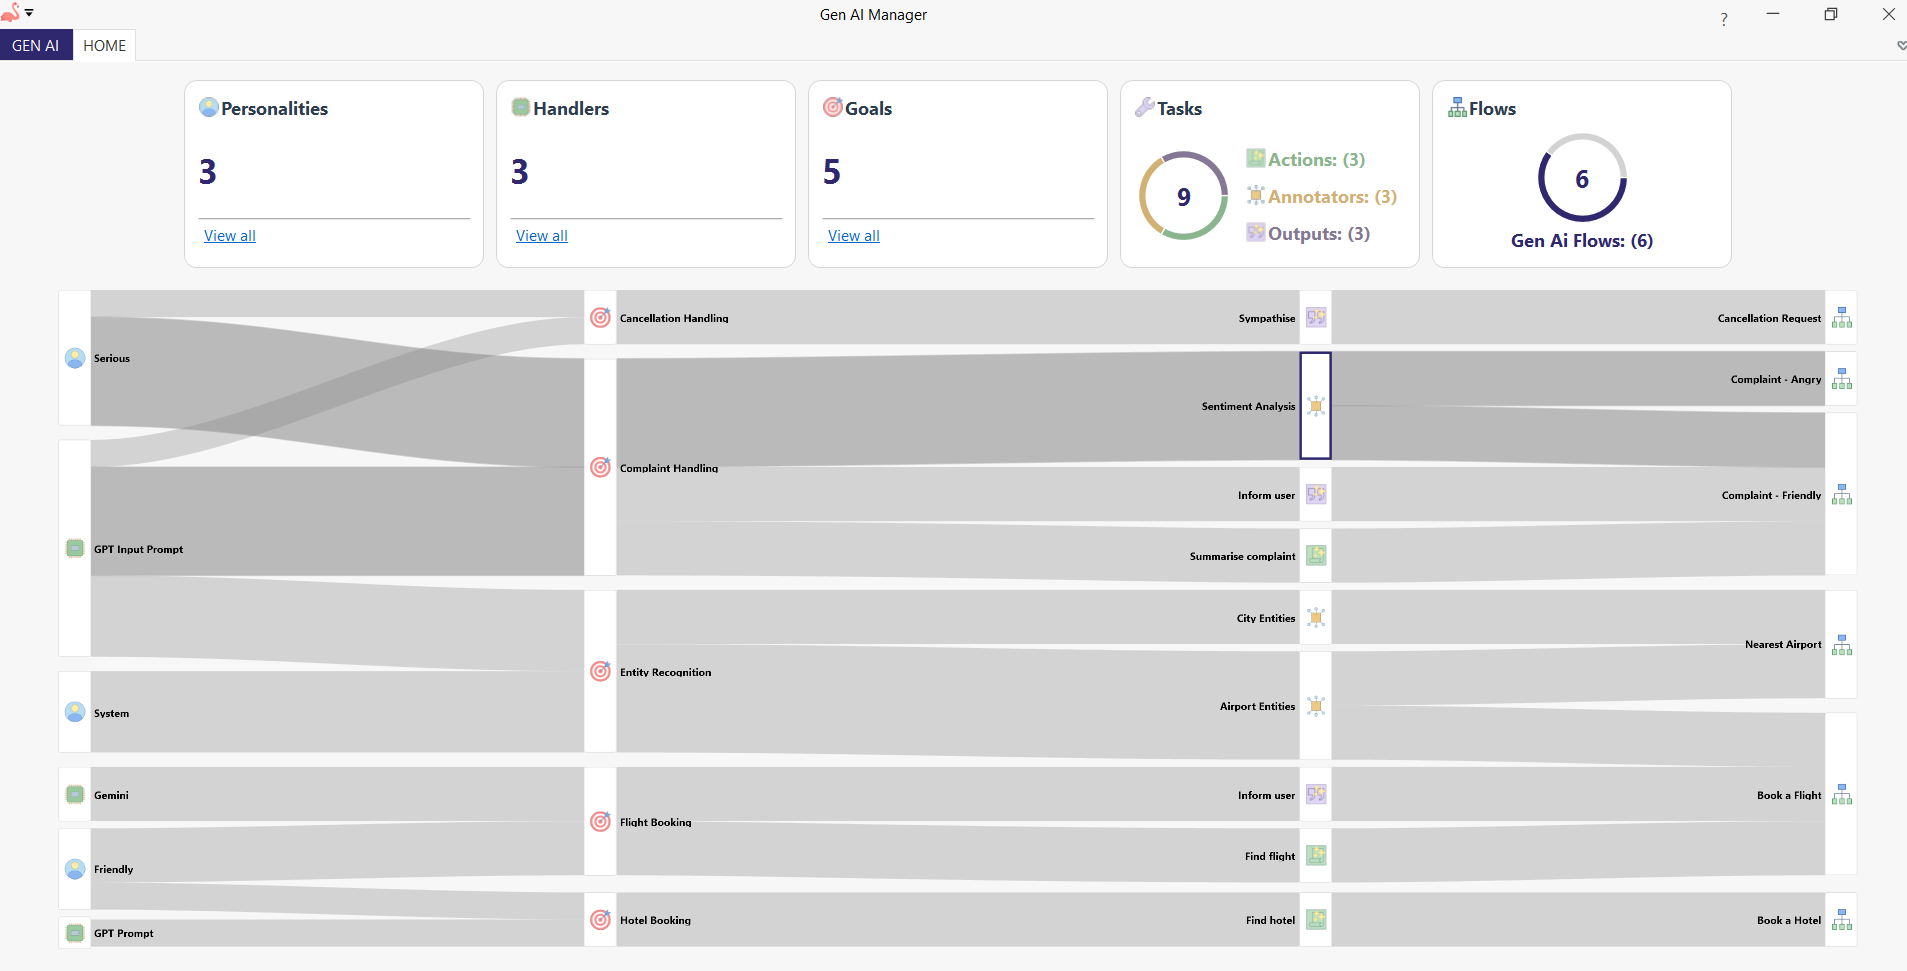Switch to the HOME tab

point(104,45)
